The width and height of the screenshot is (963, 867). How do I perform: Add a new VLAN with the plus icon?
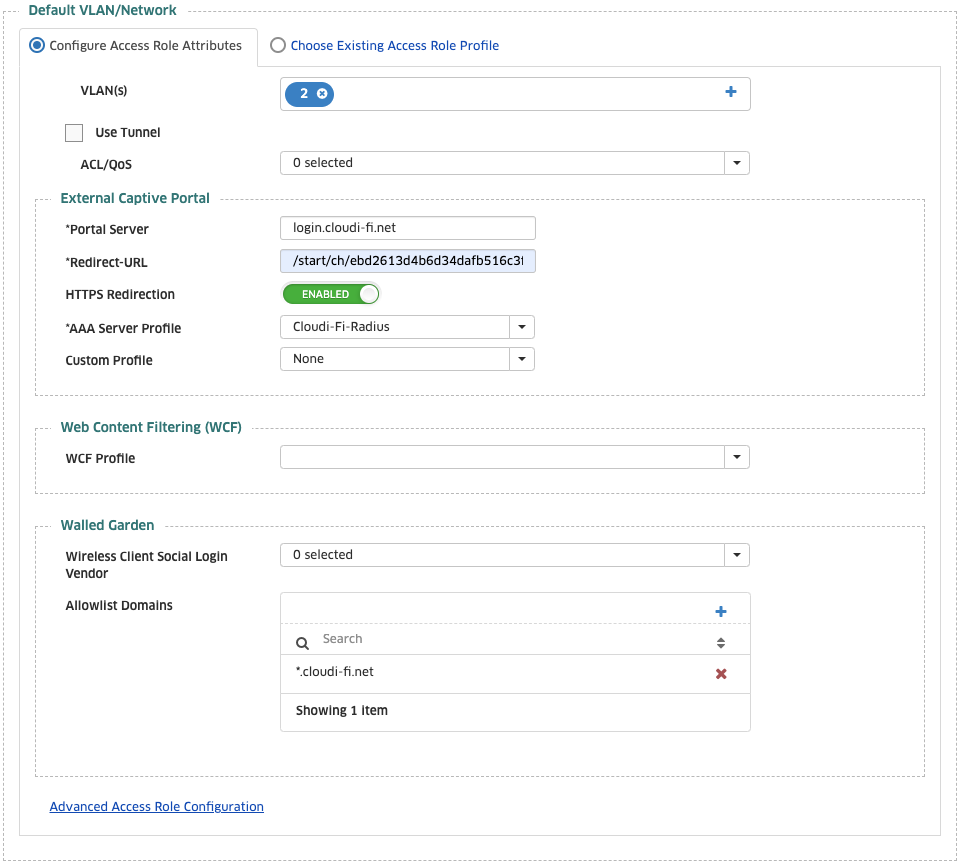point(731,92)
